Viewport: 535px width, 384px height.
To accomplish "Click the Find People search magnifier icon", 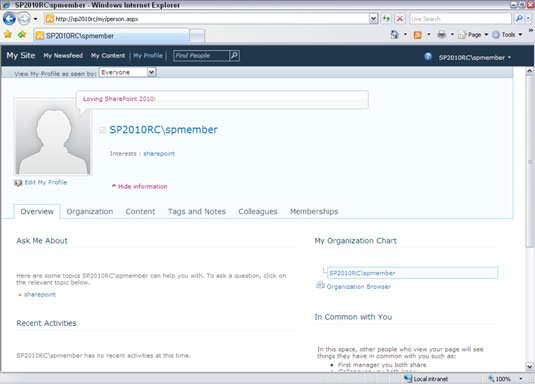I will (x=234, y=55).
